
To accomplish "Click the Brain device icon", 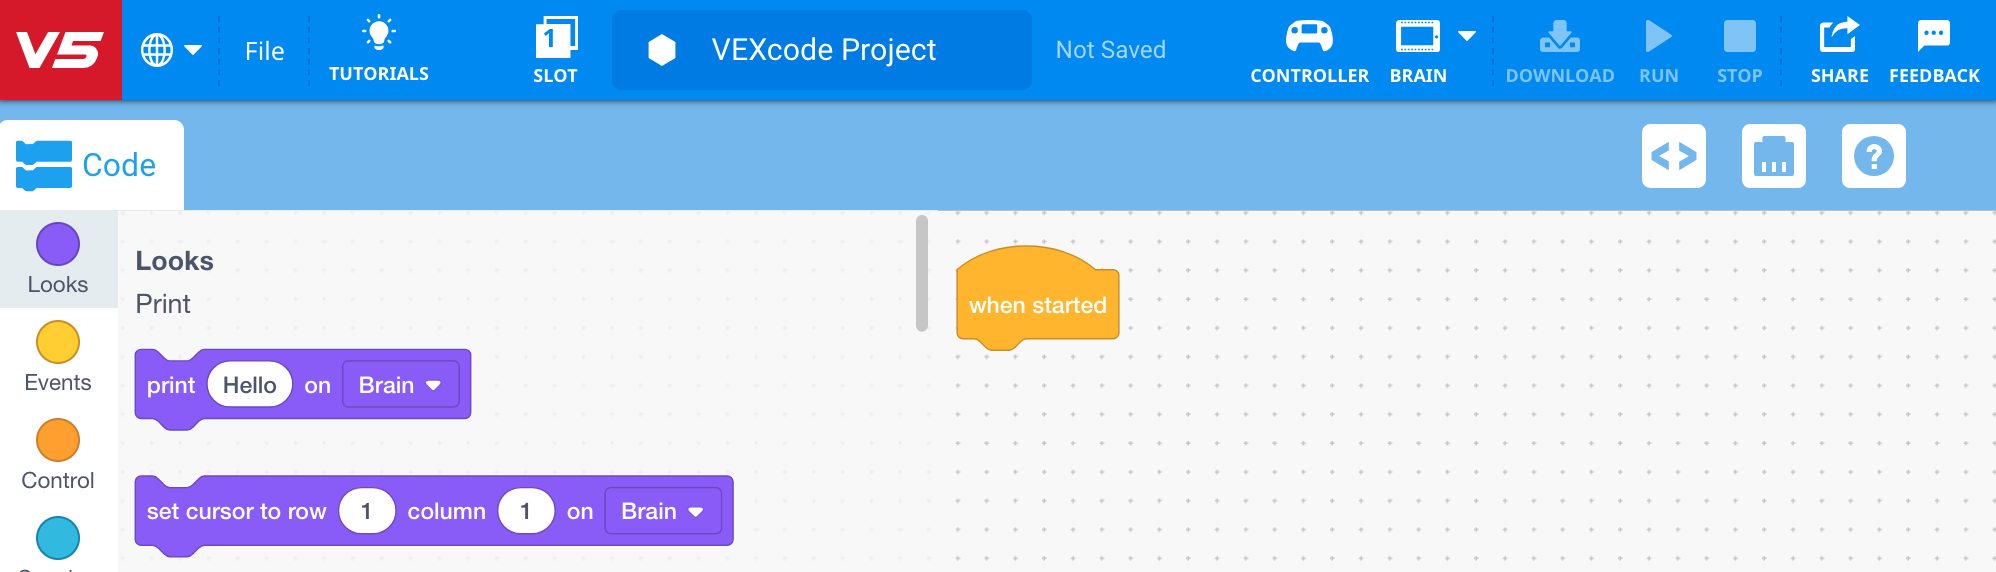I will click(1417, 37).
